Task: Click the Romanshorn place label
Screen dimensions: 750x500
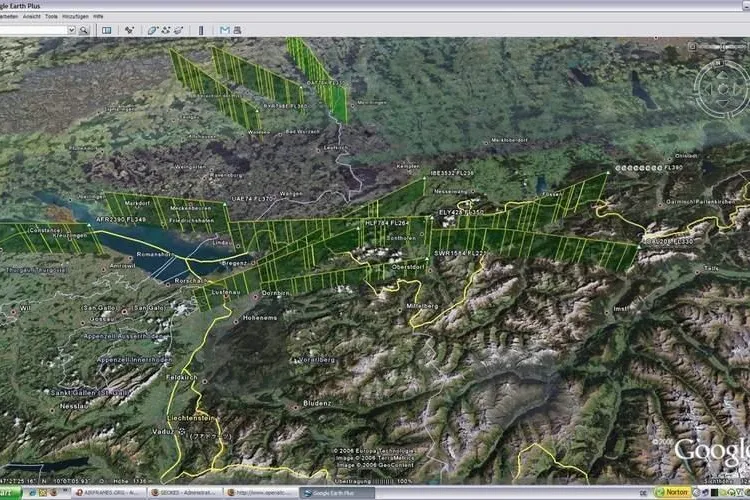Action: [155, 255]
